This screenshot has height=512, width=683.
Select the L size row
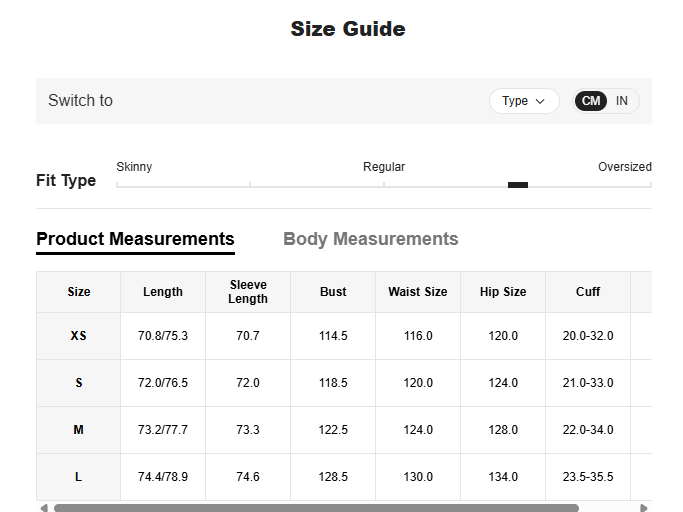78,477
